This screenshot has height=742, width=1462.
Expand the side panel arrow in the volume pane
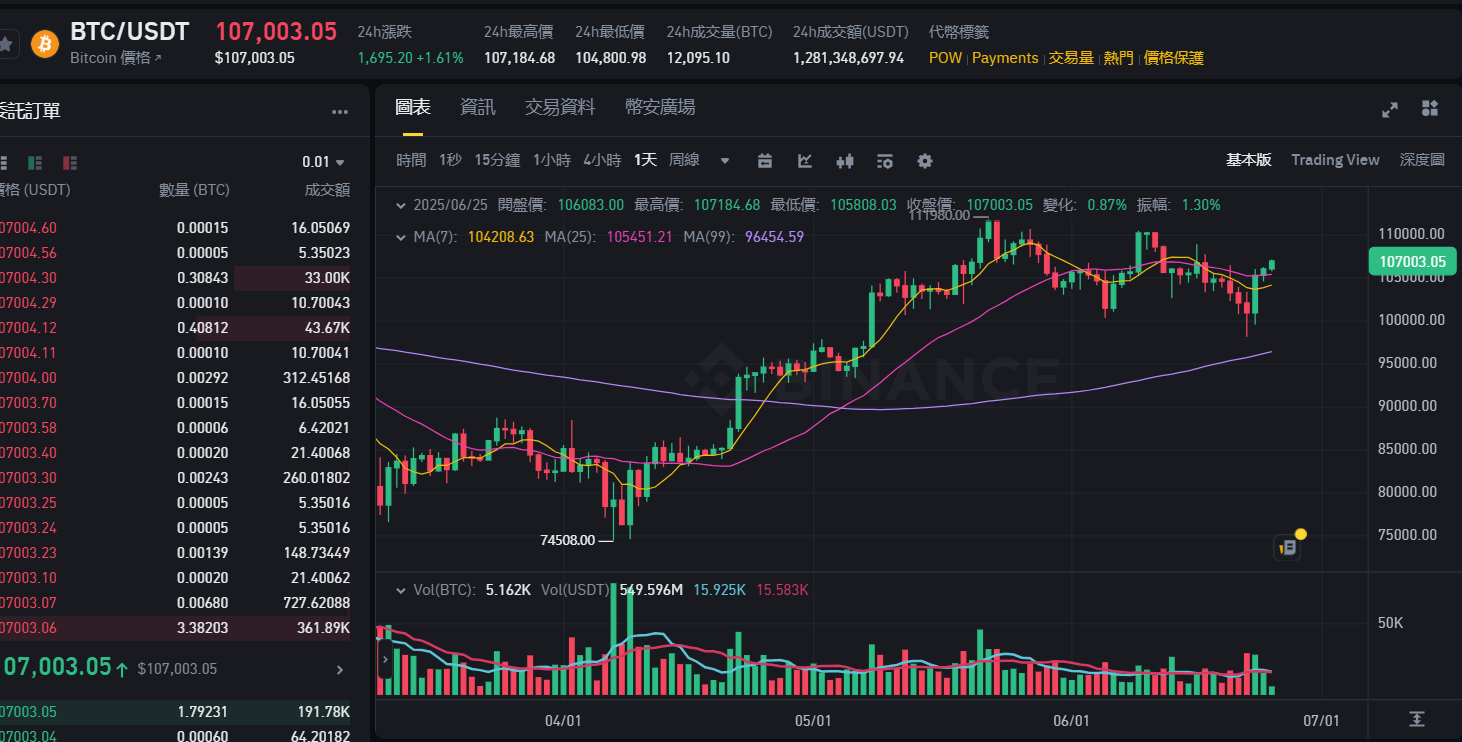click(x=385, y=659)
